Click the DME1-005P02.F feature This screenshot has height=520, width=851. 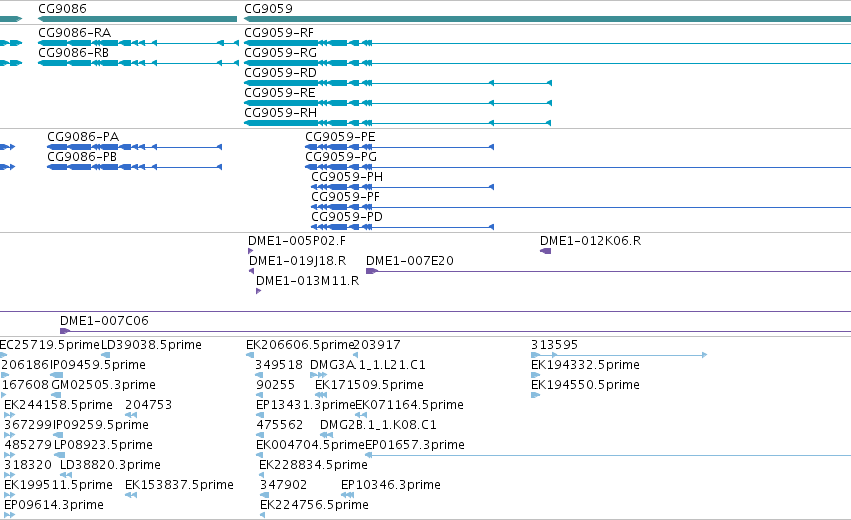click(297, 240)
